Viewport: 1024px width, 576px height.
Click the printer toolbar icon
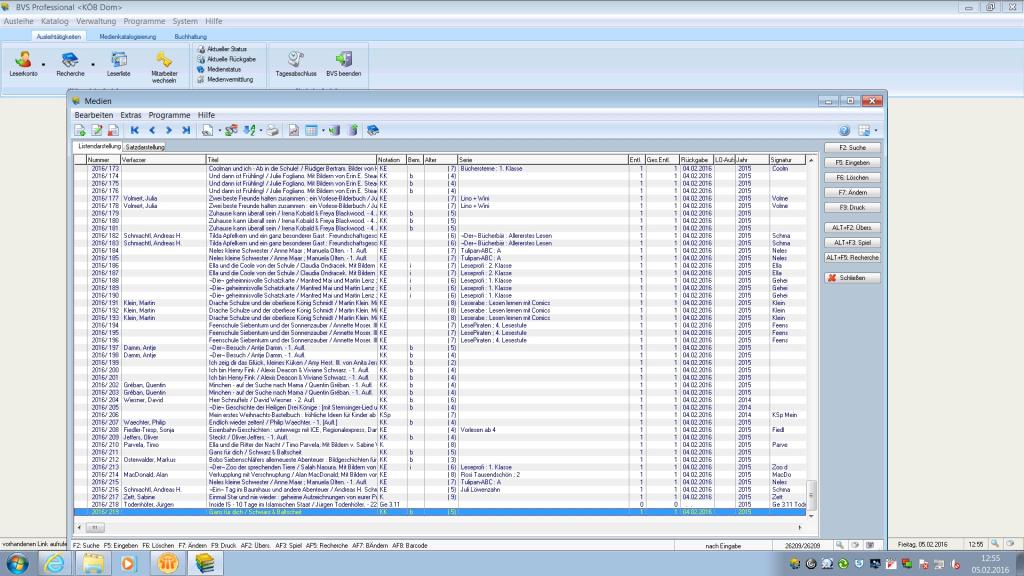tap(272, 131)
